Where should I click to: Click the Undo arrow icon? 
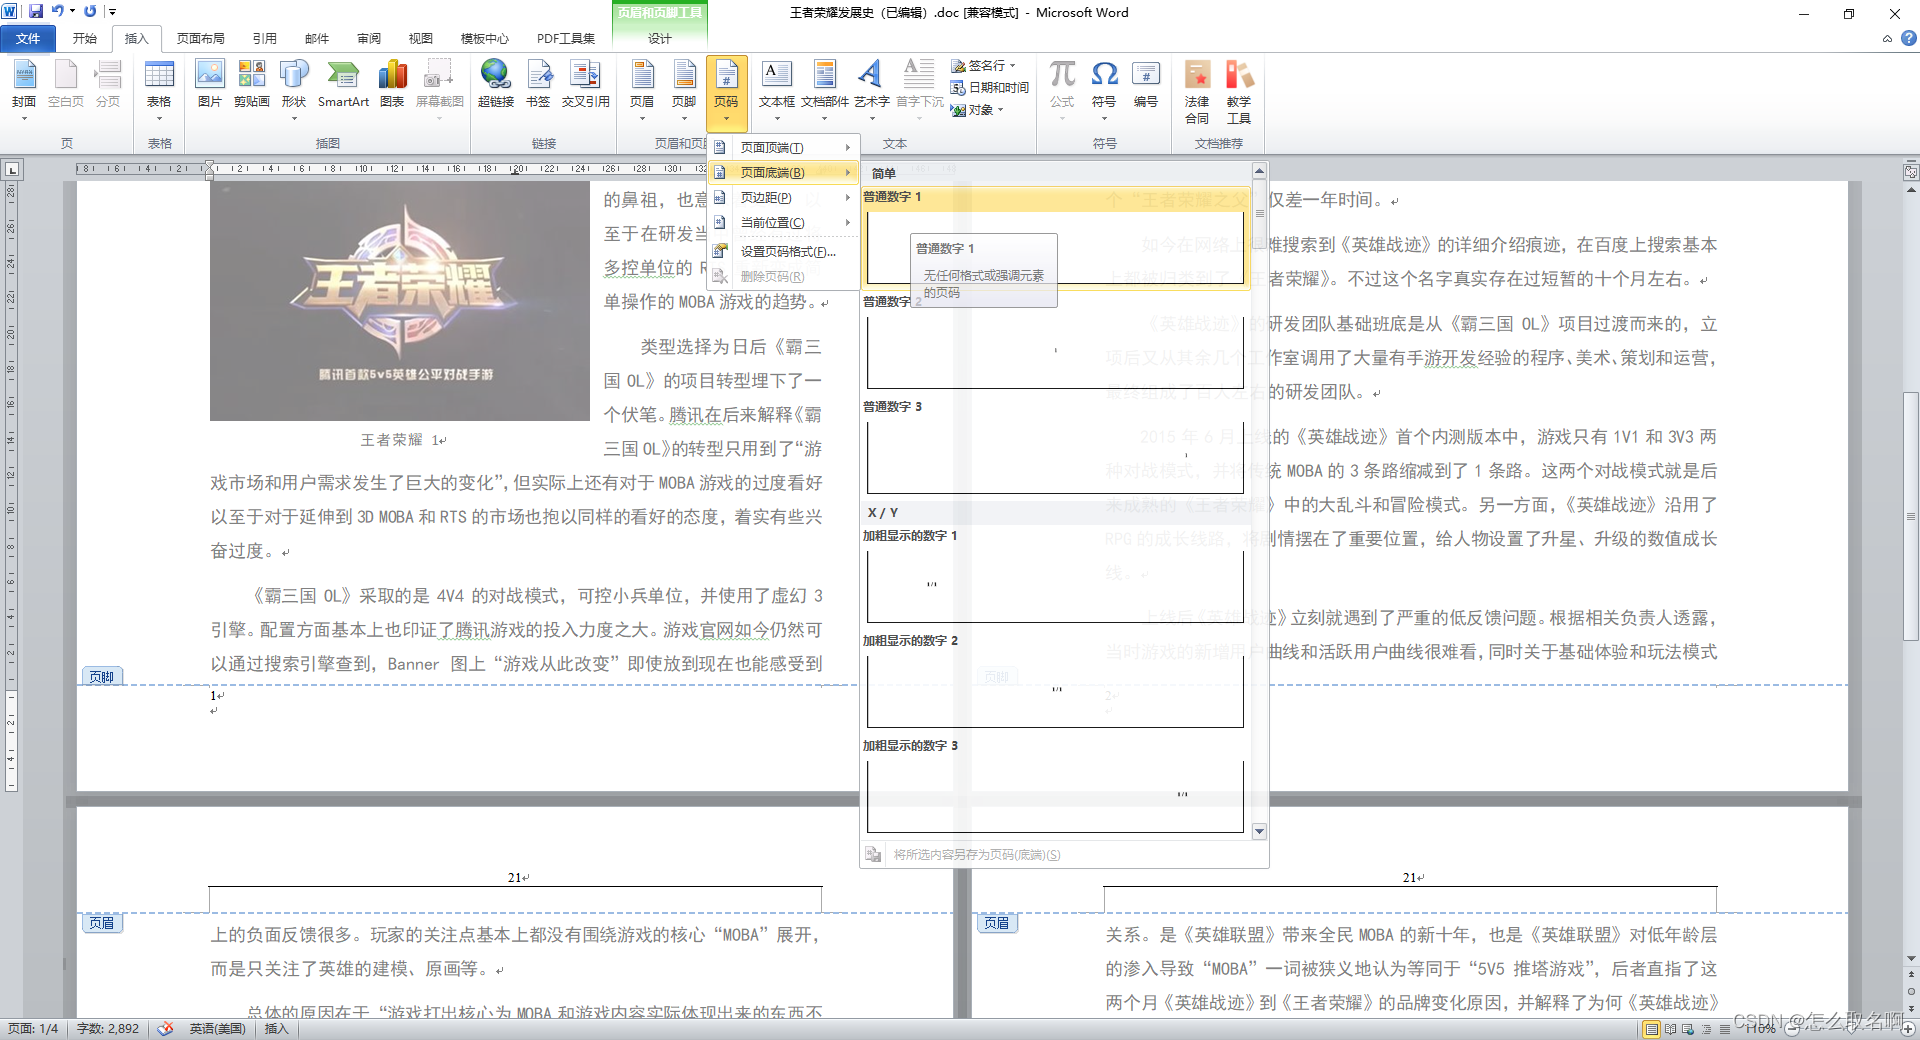click(x=58, y=11)
